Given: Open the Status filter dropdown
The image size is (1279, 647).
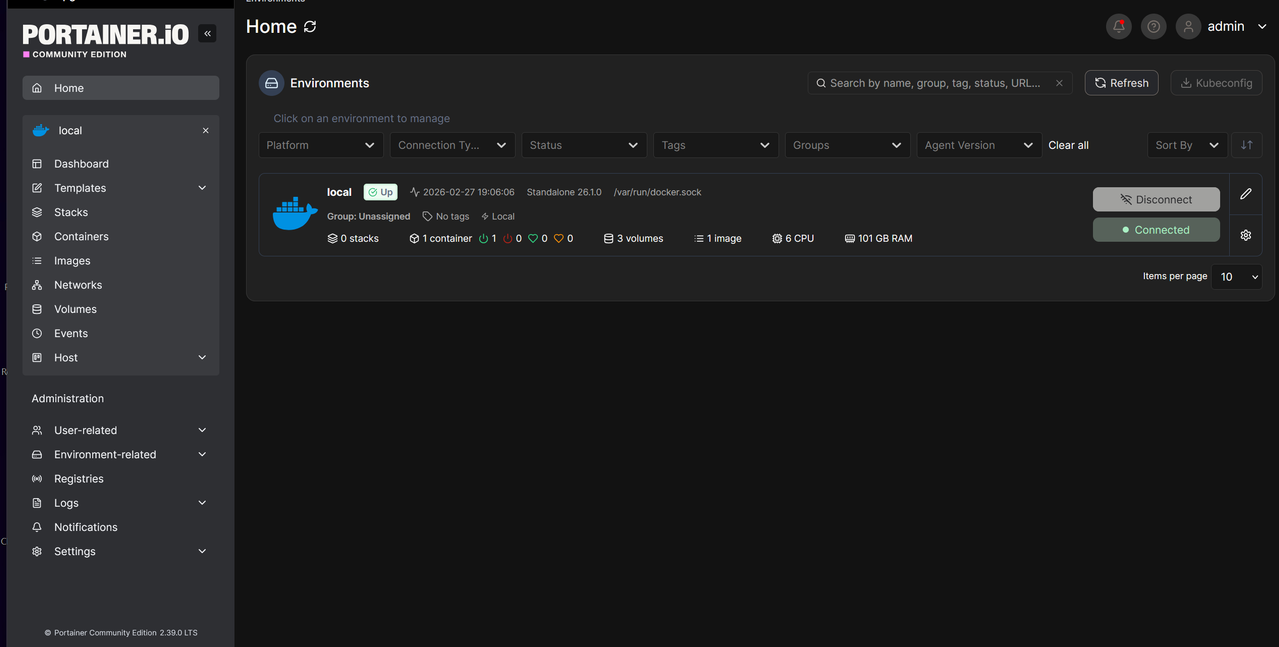Looking at the screenshot, I should click(585, 145).
